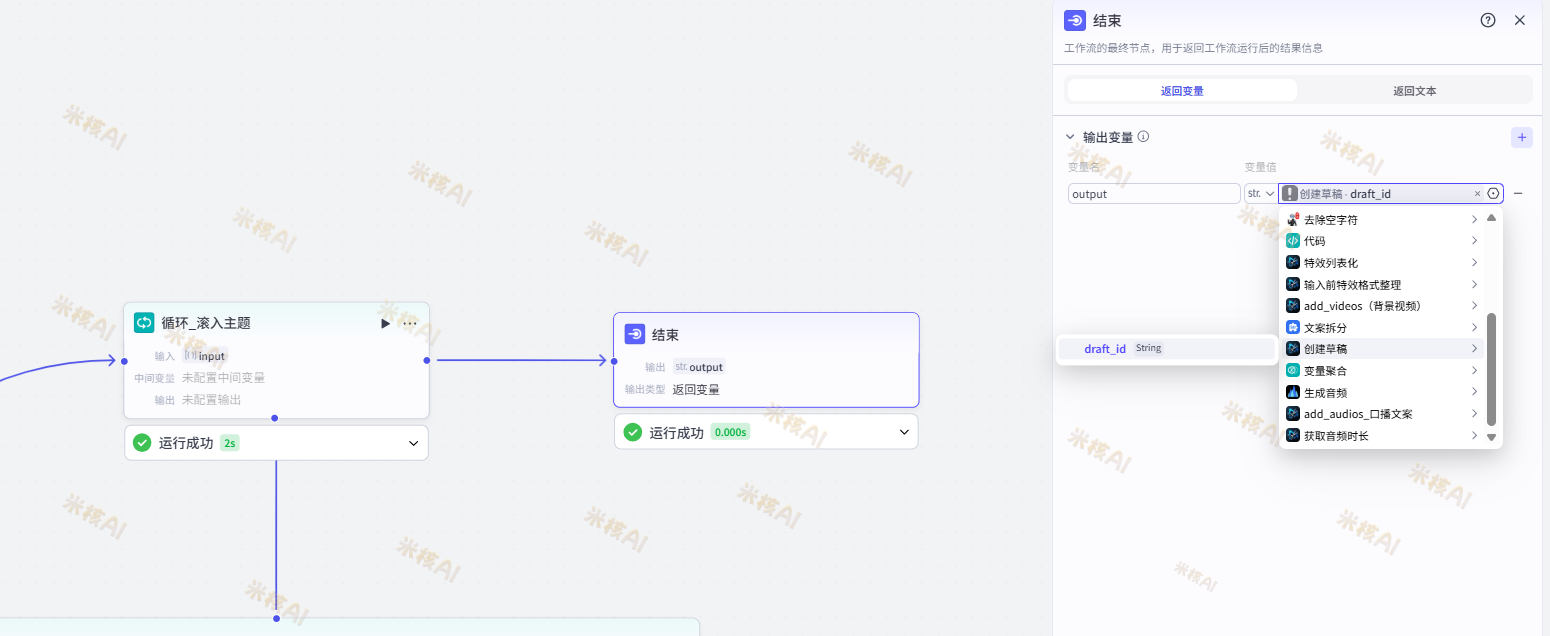This screenshot has width=1550, height=636.
Task: Click the 变量聚合 node icon
Action: click(1293, 370)
